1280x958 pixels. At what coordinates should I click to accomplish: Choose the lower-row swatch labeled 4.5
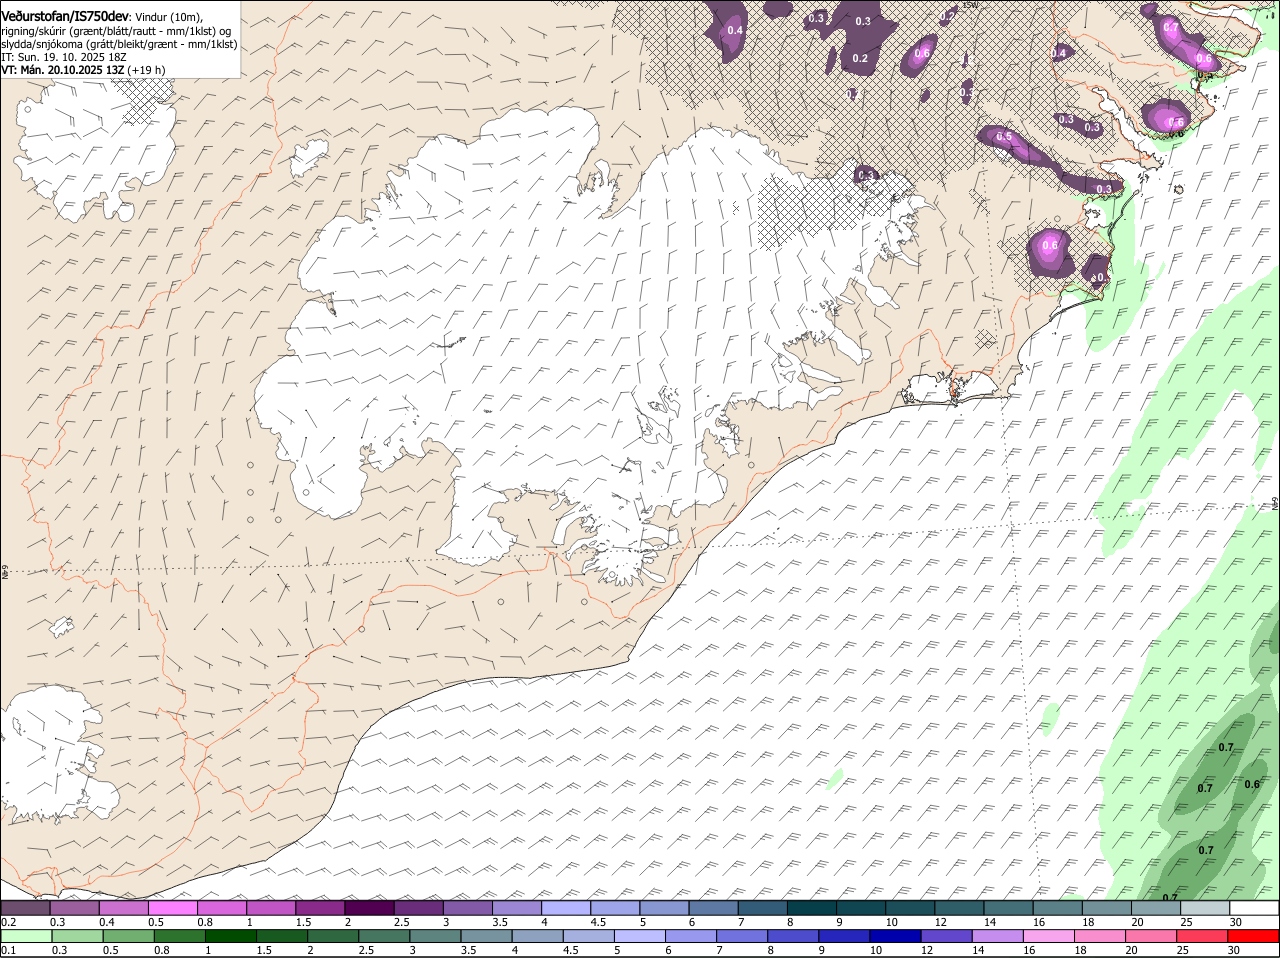pyautogui.click(x=589, y=936)
